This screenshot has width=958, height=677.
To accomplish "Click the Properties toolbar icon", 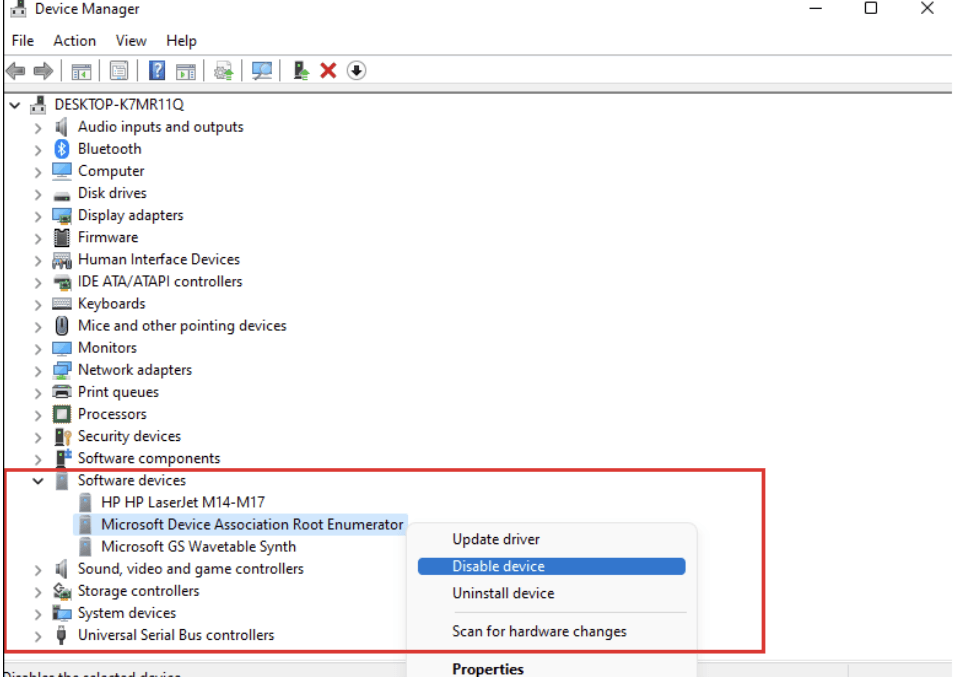I will (119, 71).
